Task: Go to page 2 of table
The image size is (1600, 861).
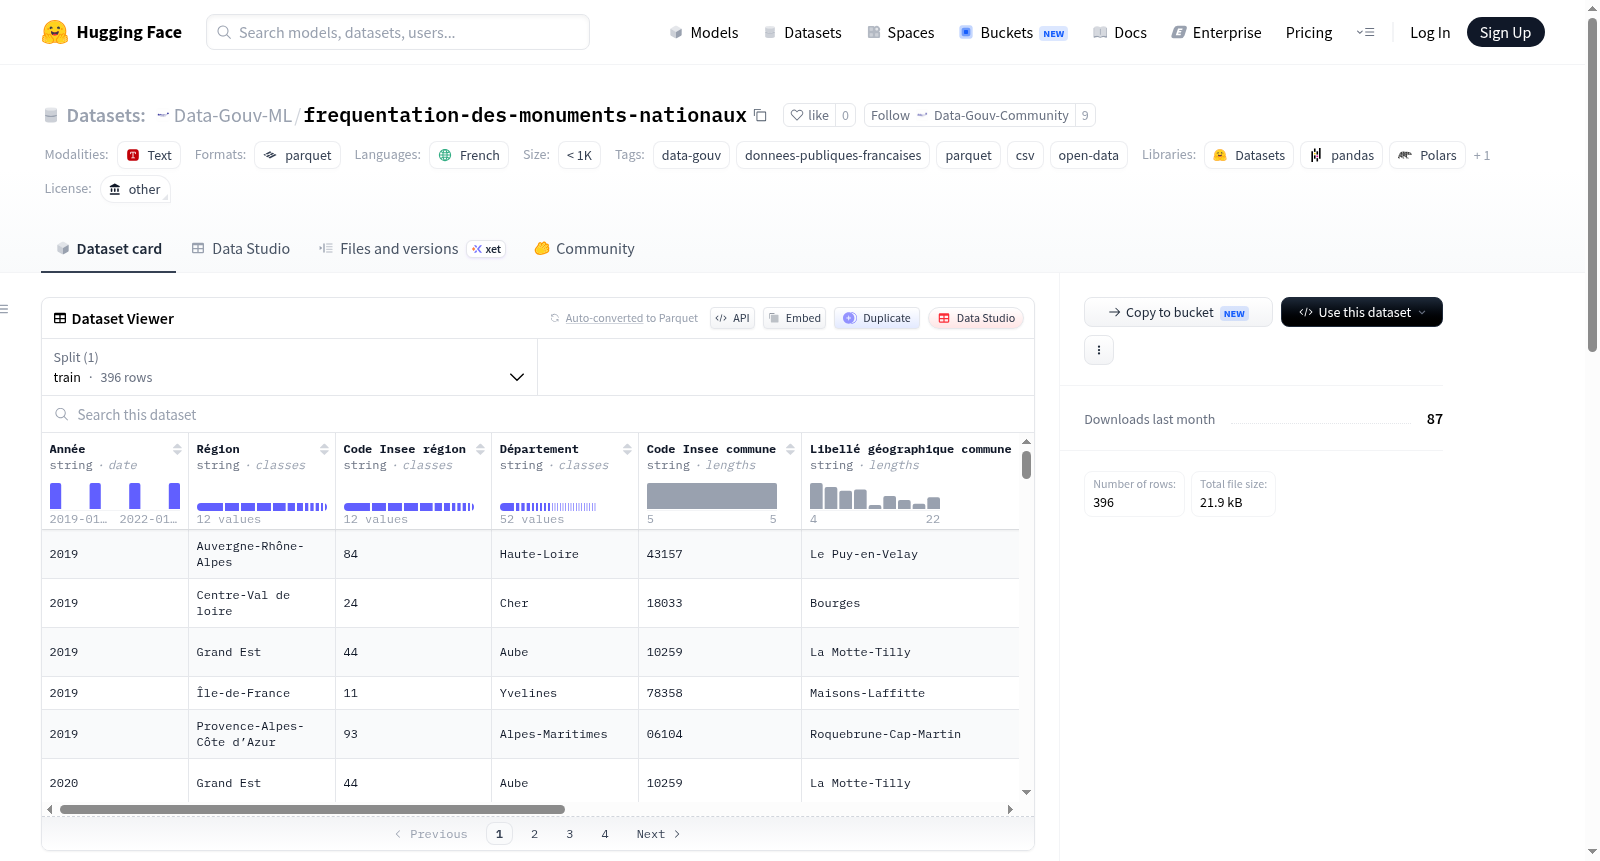Action: point(534,834)
